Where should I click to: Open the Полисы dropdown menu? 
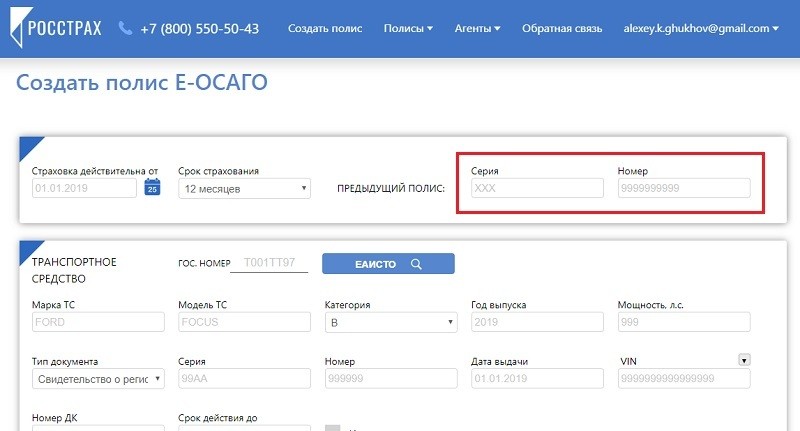[x=408, y=28]
